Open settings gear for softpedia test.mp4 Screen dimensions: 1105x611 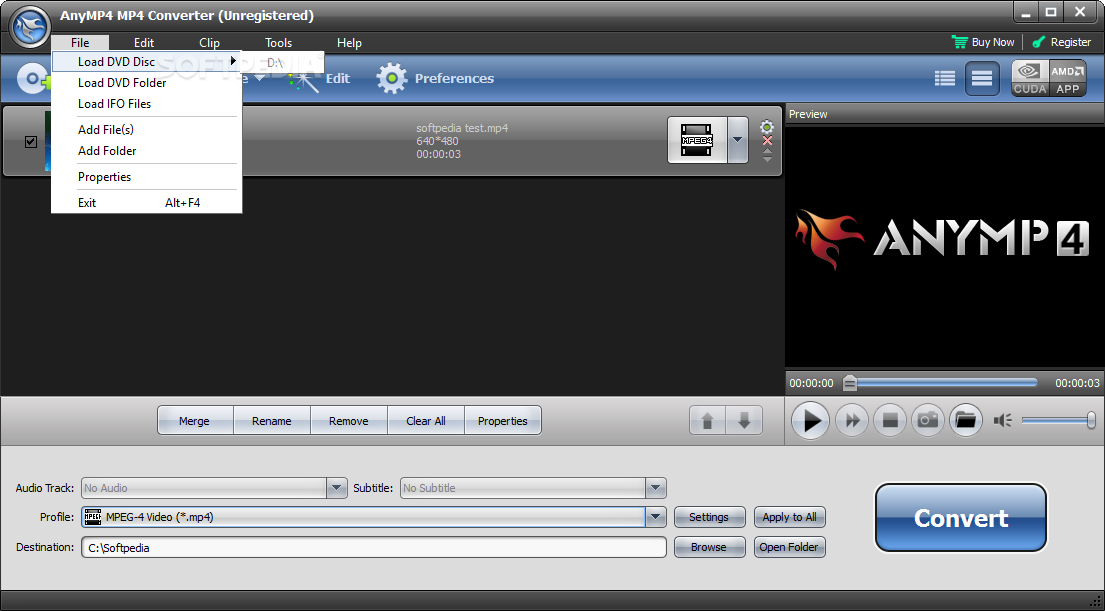tap(767, 127)
